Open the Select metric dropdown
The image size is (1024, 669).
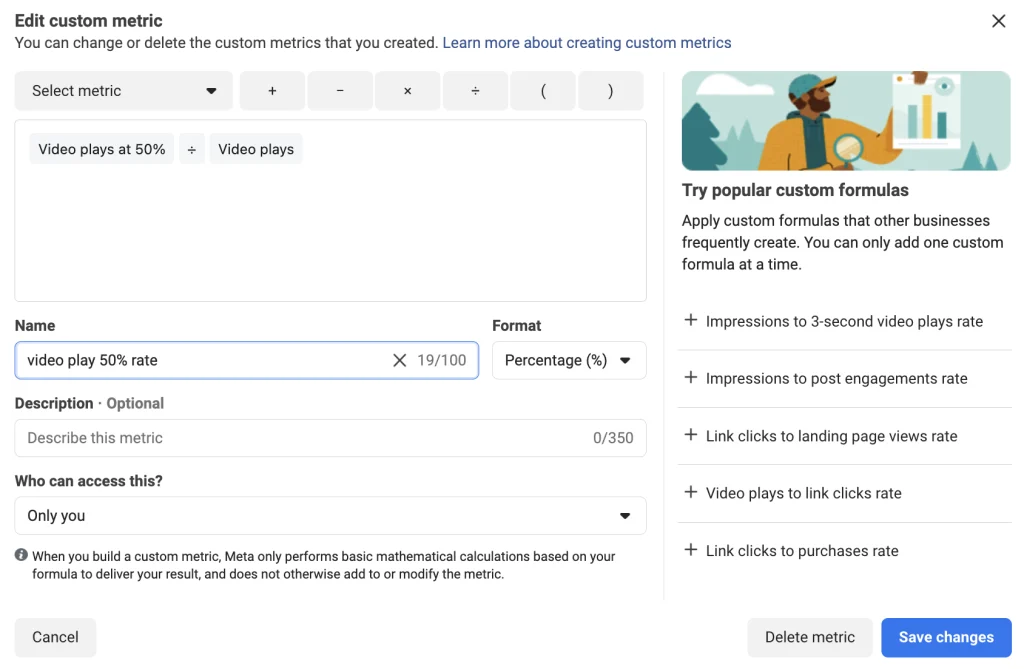pyautogui.click(x=123, y=90)
